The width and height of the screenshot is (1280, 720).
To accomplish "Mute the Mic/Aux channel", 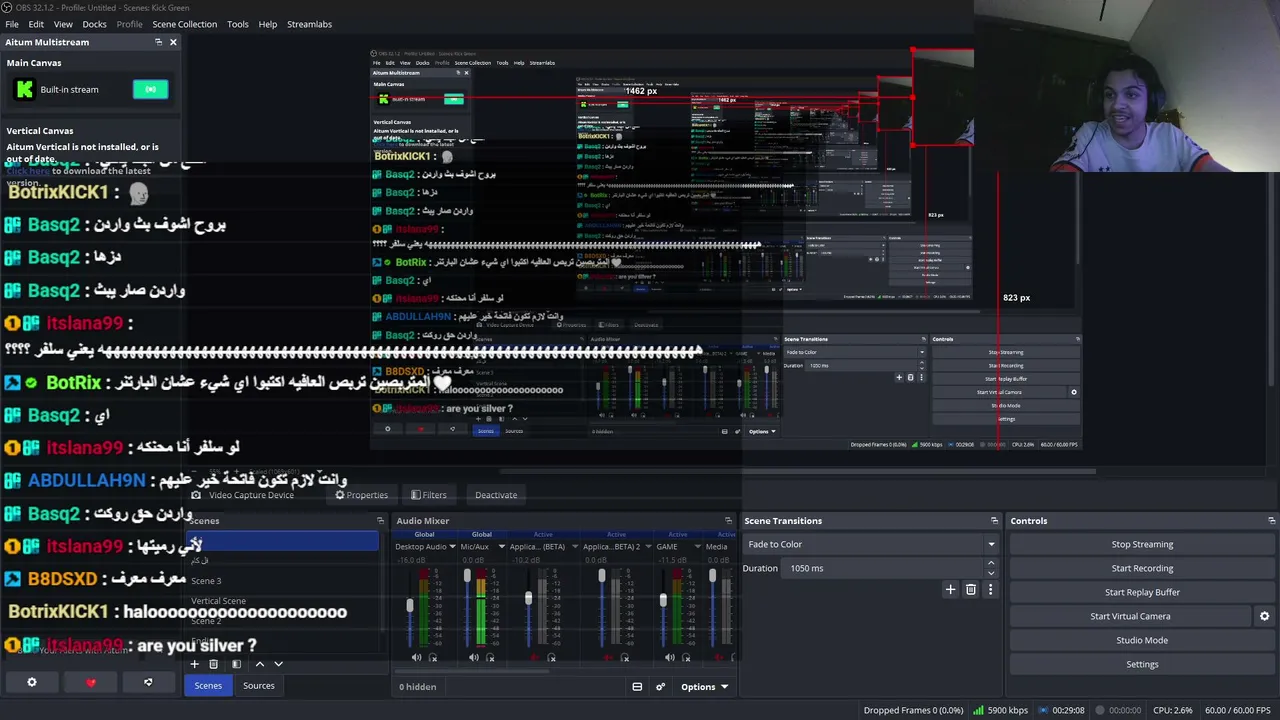I will click(x=473, y=658).
